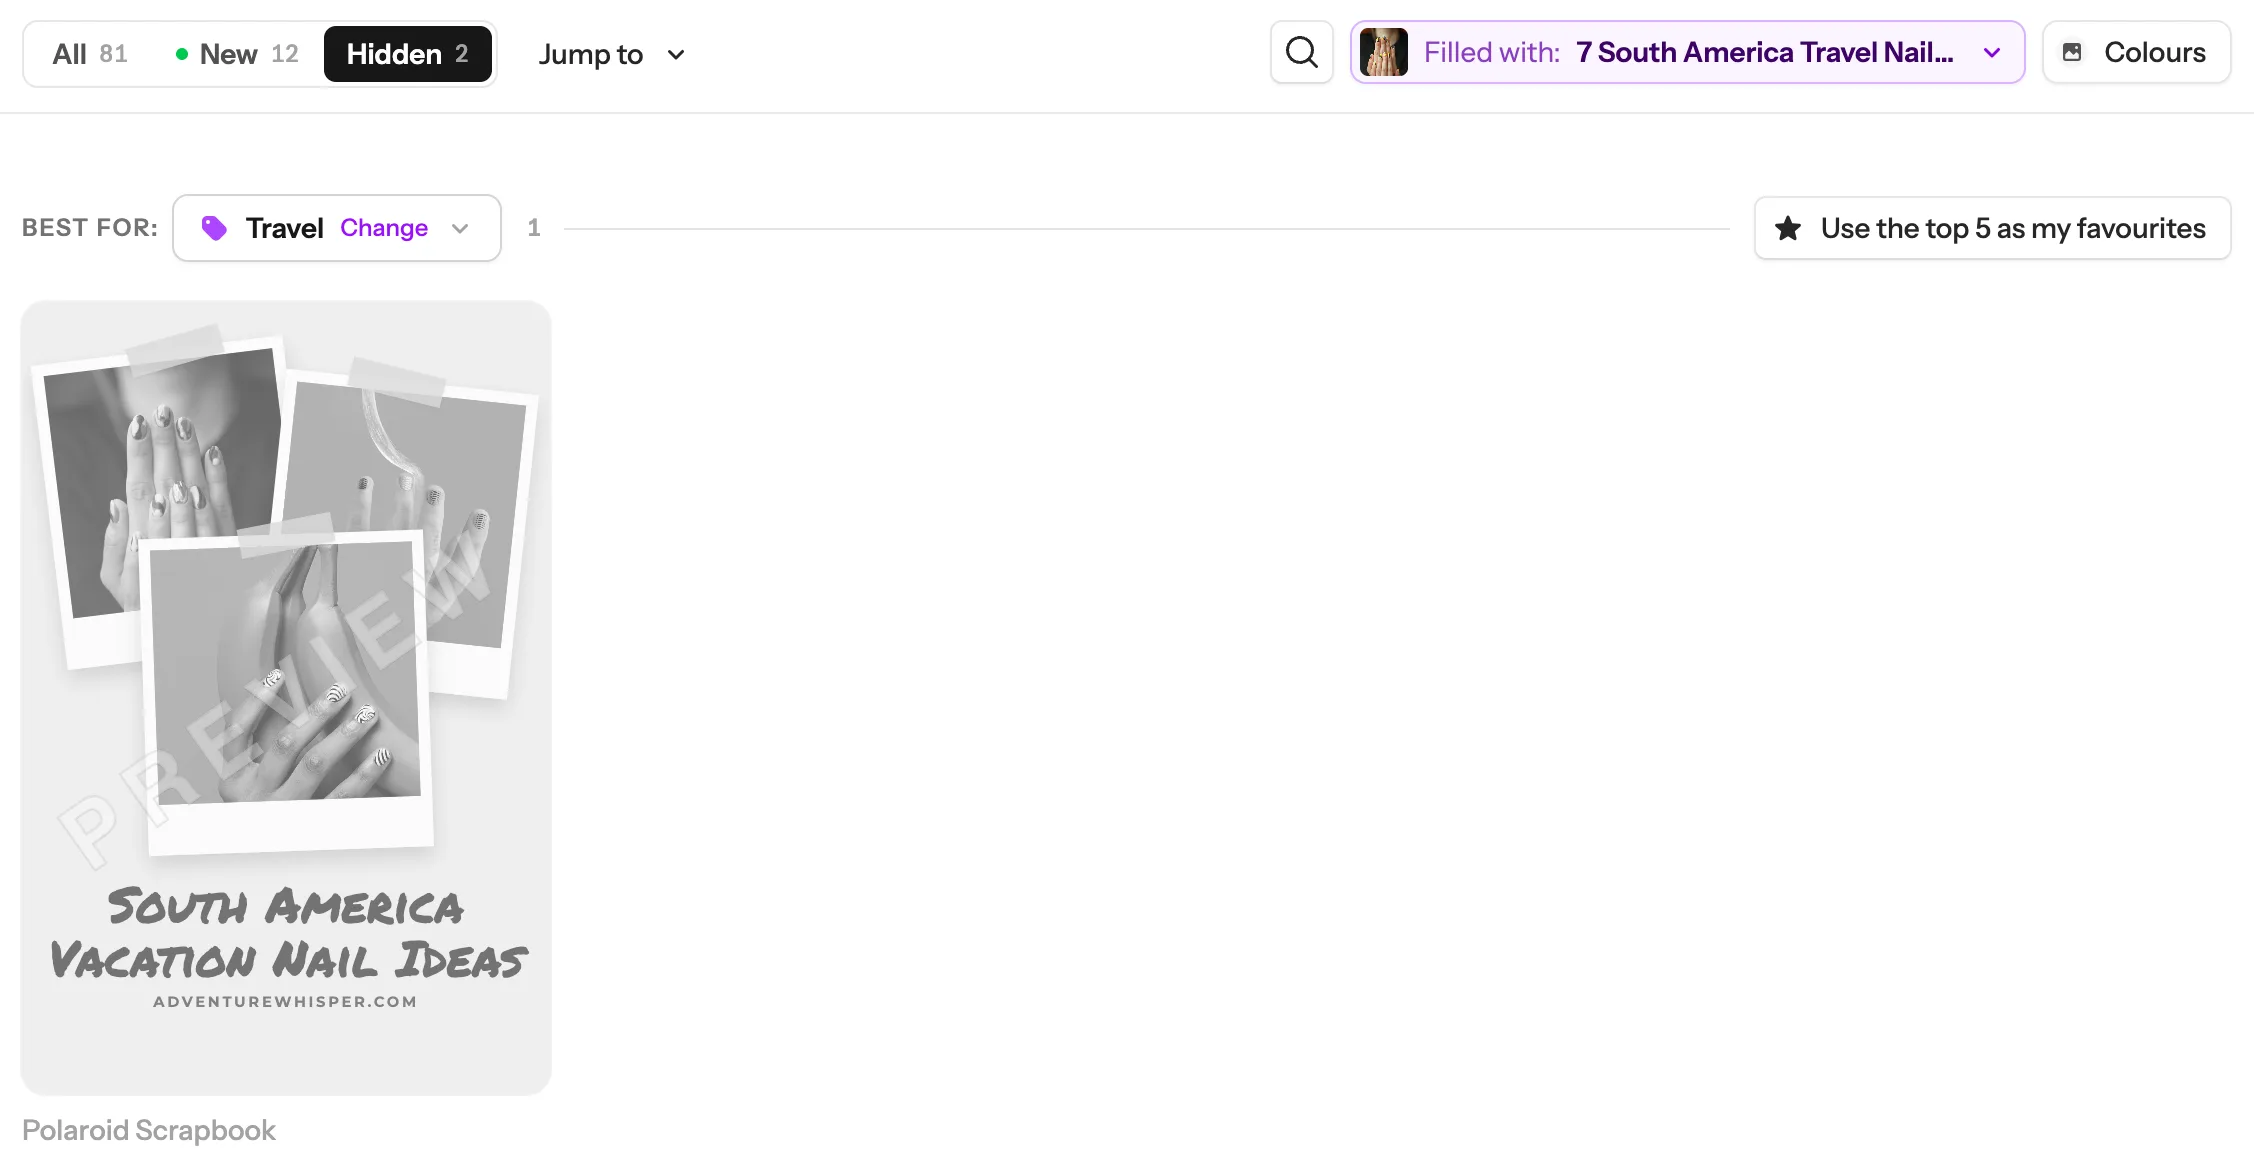Click the nail photo thumbnail in Filled with
This screenshot has width=2254, height=1152.
point(1384,52)
